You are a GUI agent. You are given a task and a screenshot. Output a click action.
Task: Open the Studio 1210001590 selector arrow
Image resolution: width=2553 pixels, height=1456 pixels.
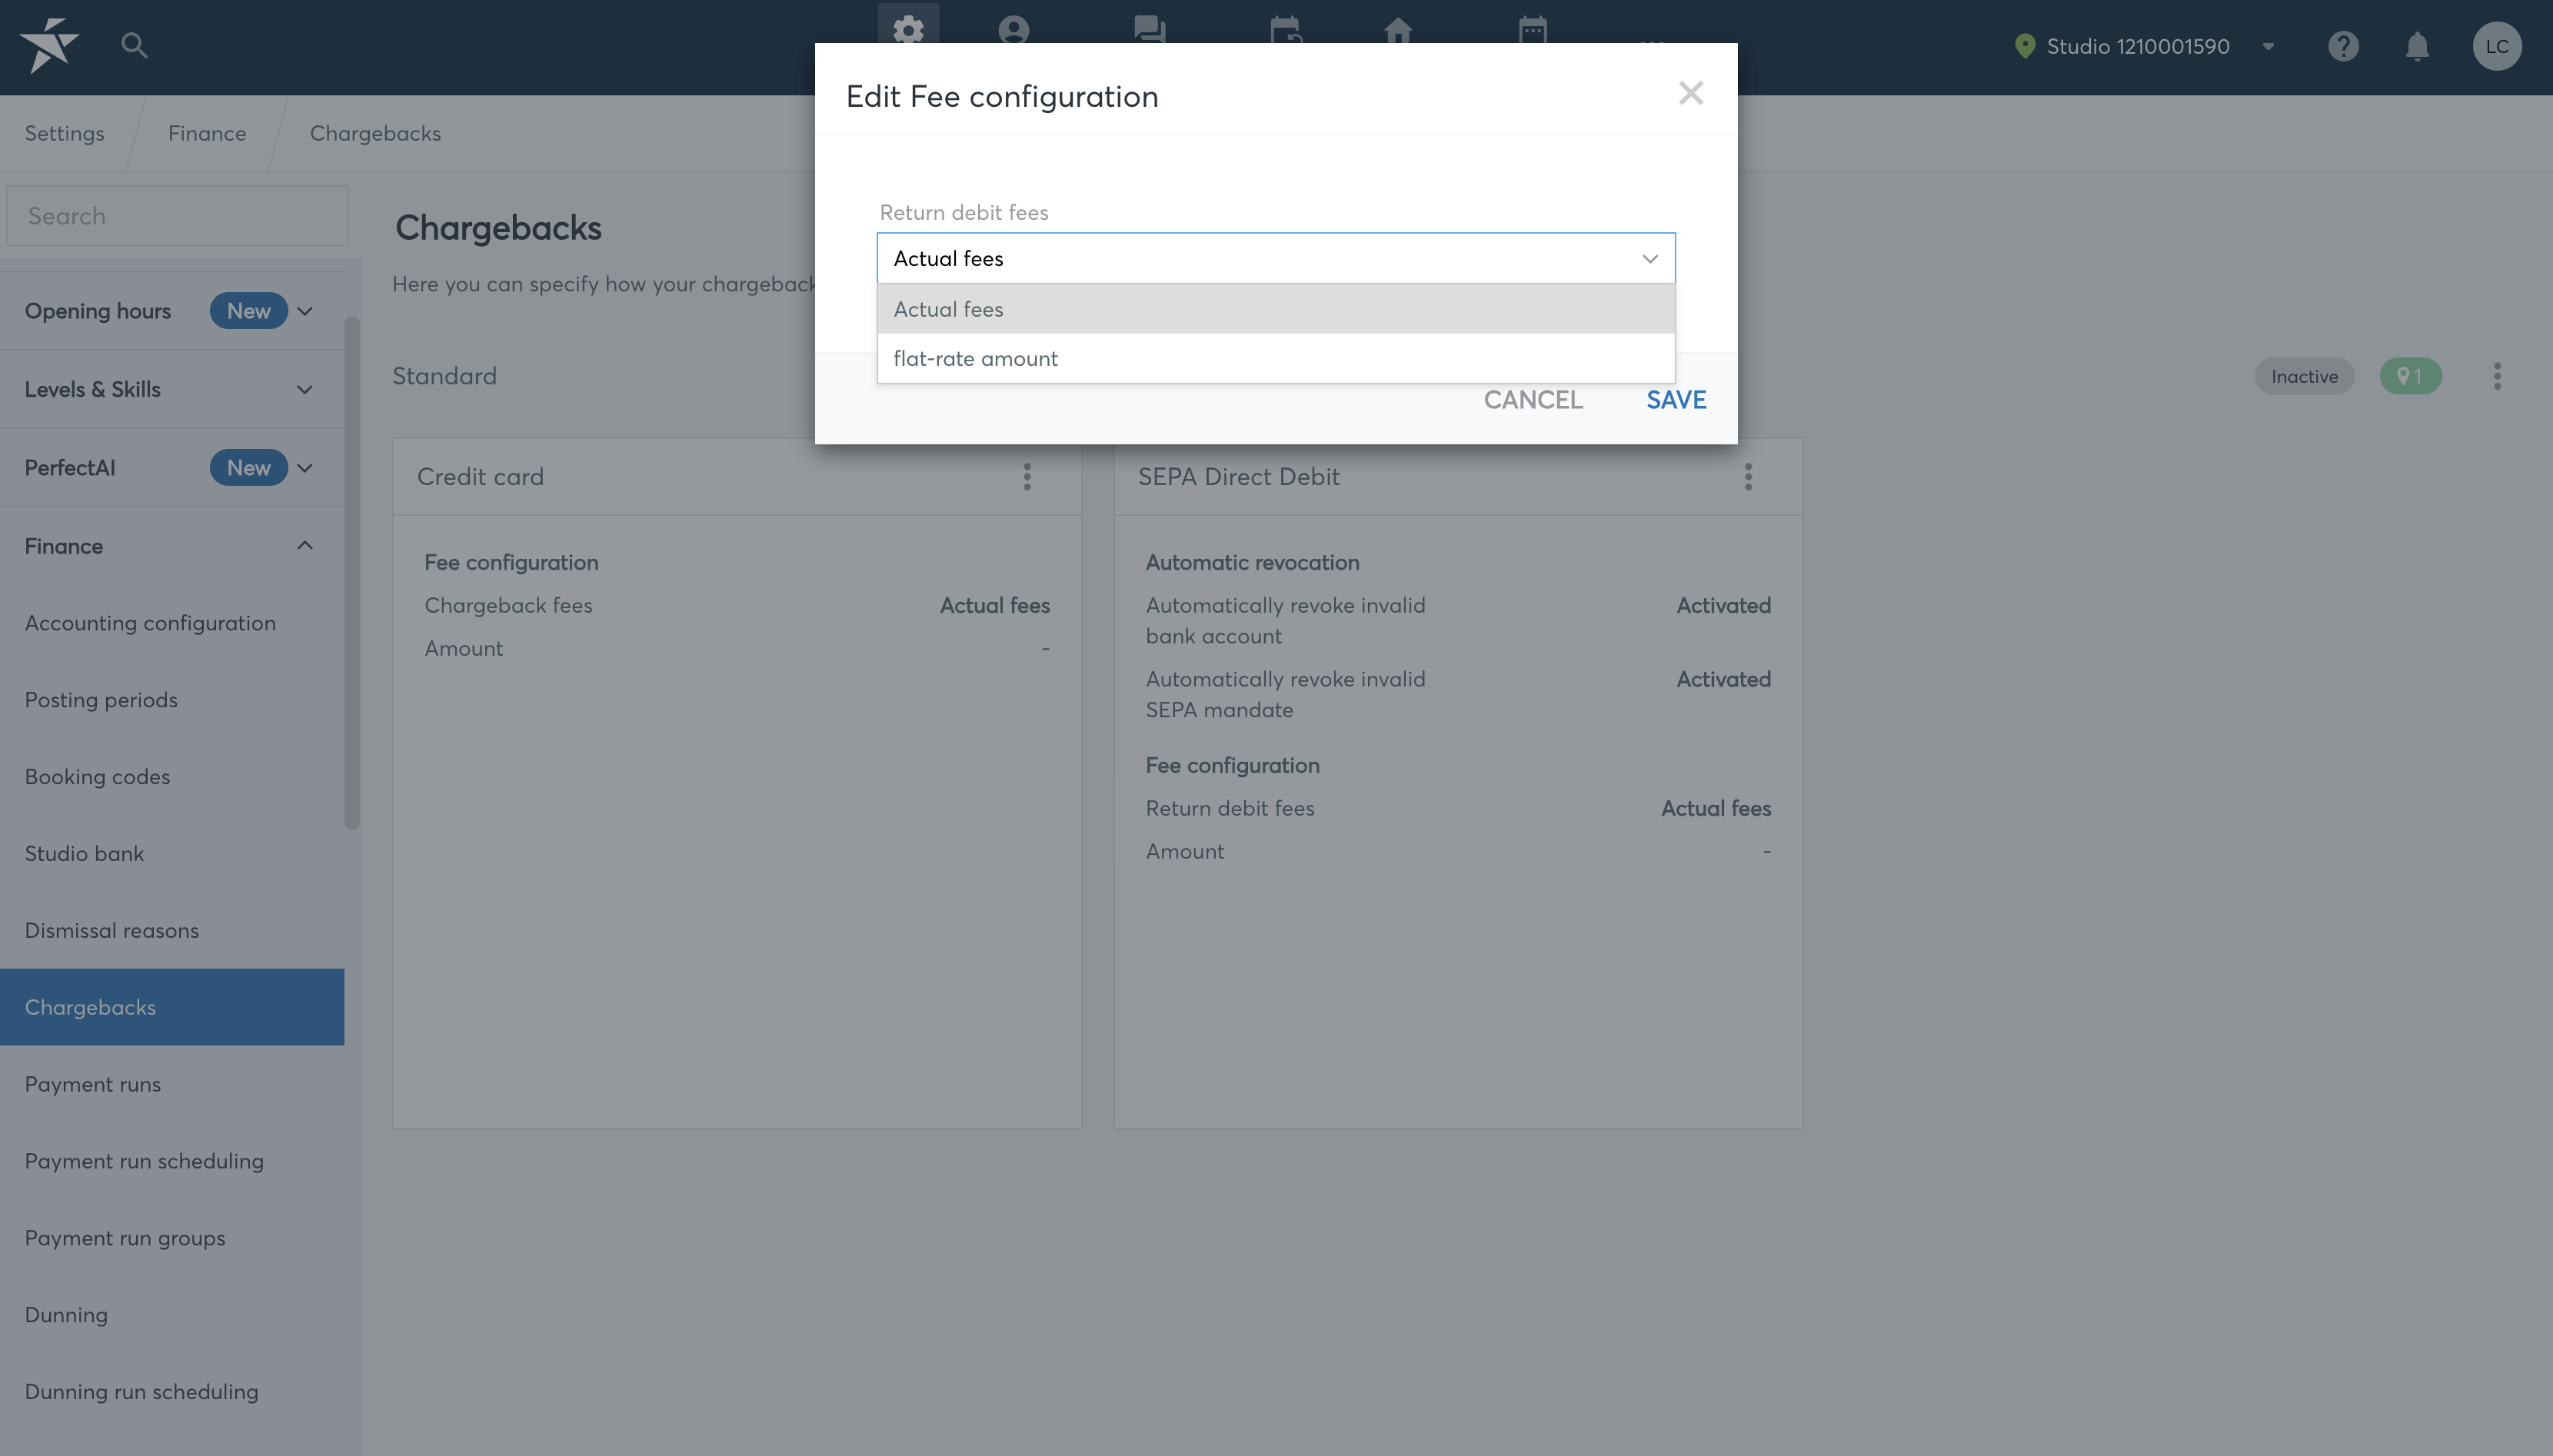2268,46
